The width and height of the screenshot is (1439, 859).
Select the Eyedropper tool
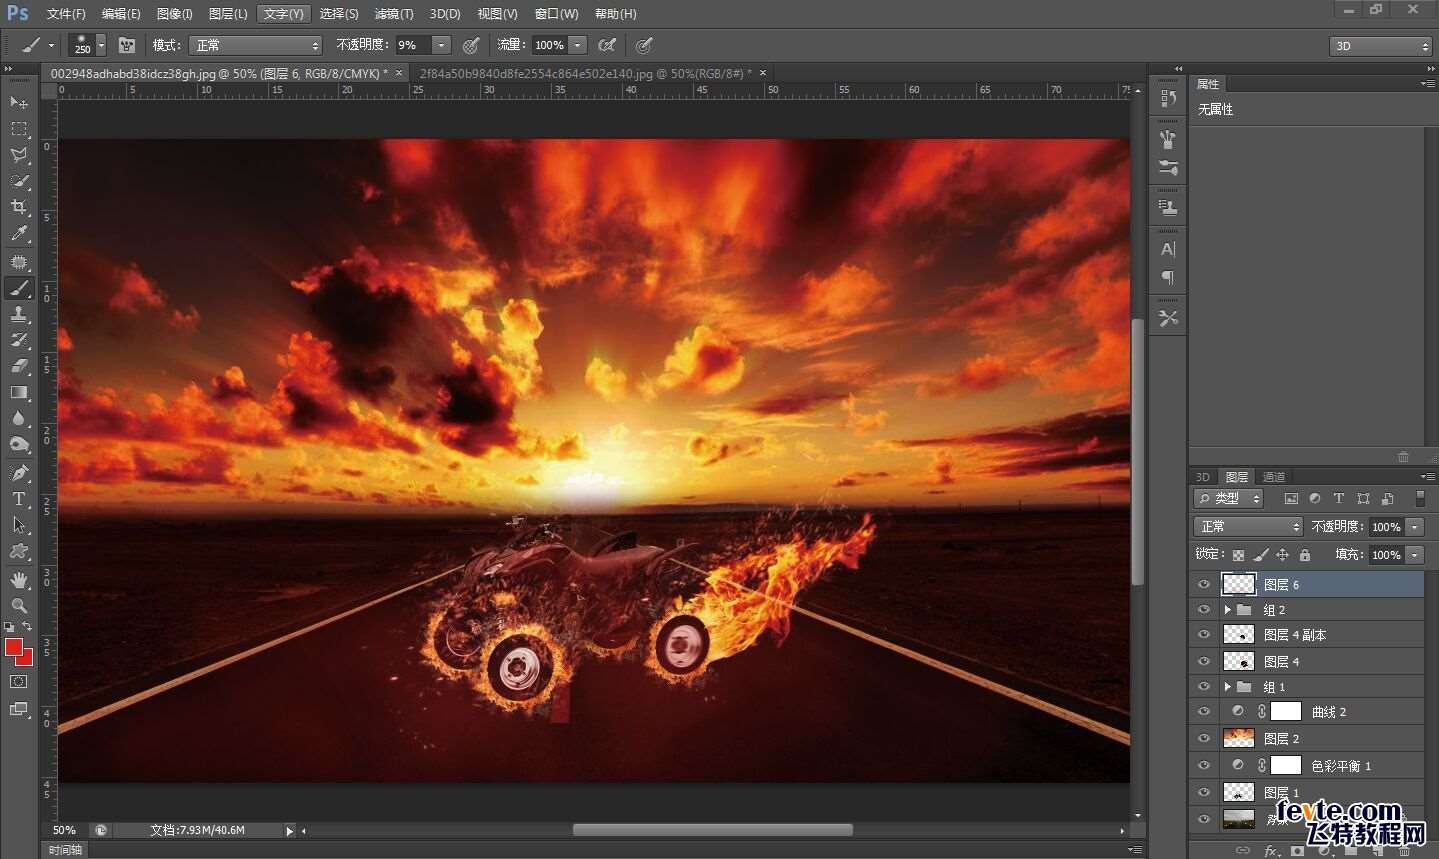tap(19, 233)
